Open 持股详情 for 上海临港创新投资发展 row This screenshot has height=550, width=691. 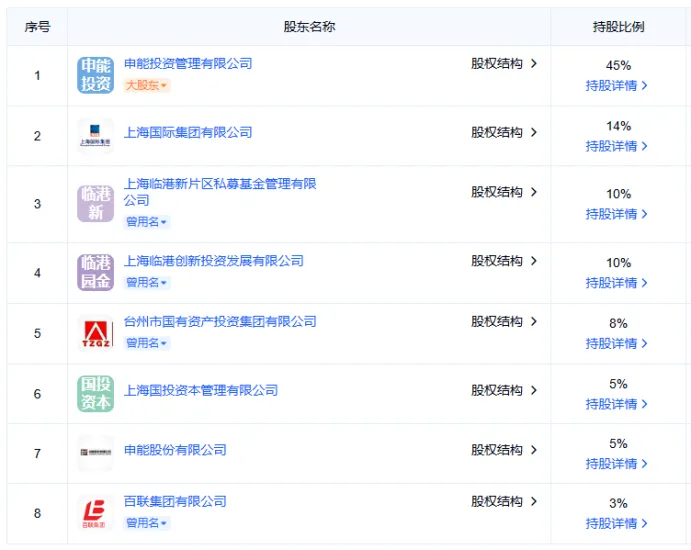(x=617, y=282)
